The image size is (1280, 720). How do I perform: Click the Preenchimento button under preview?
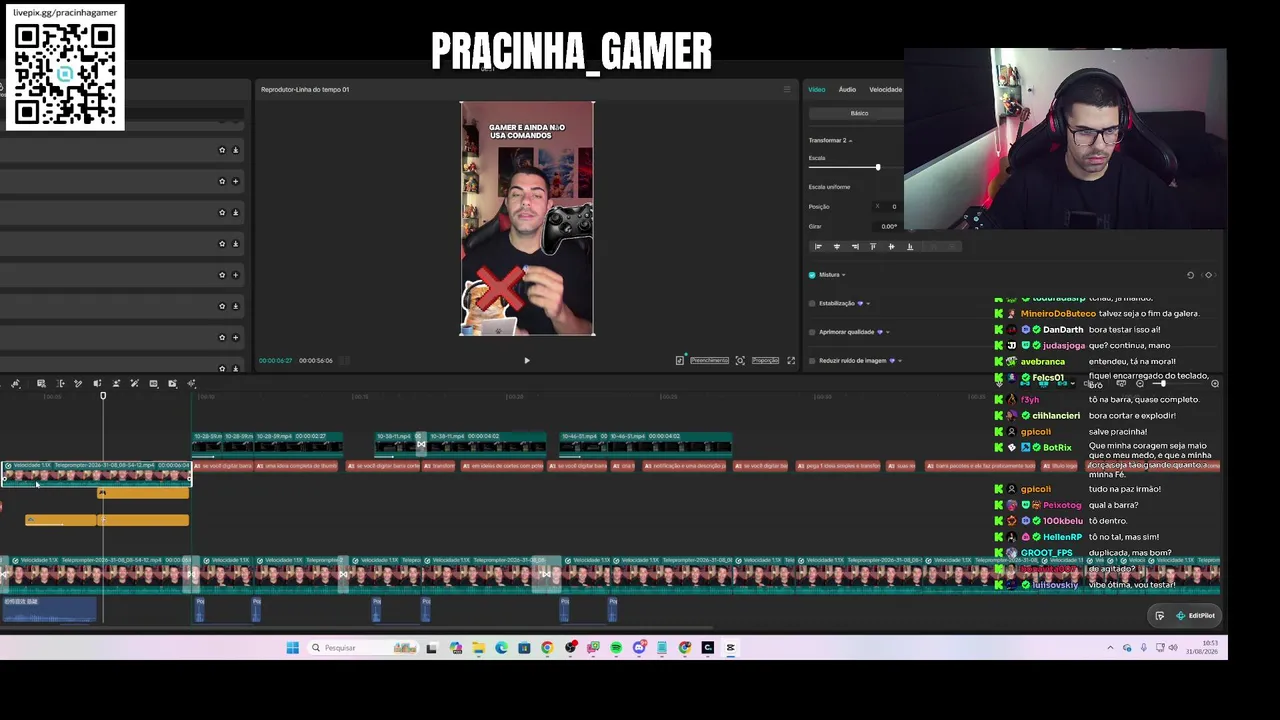709,360
